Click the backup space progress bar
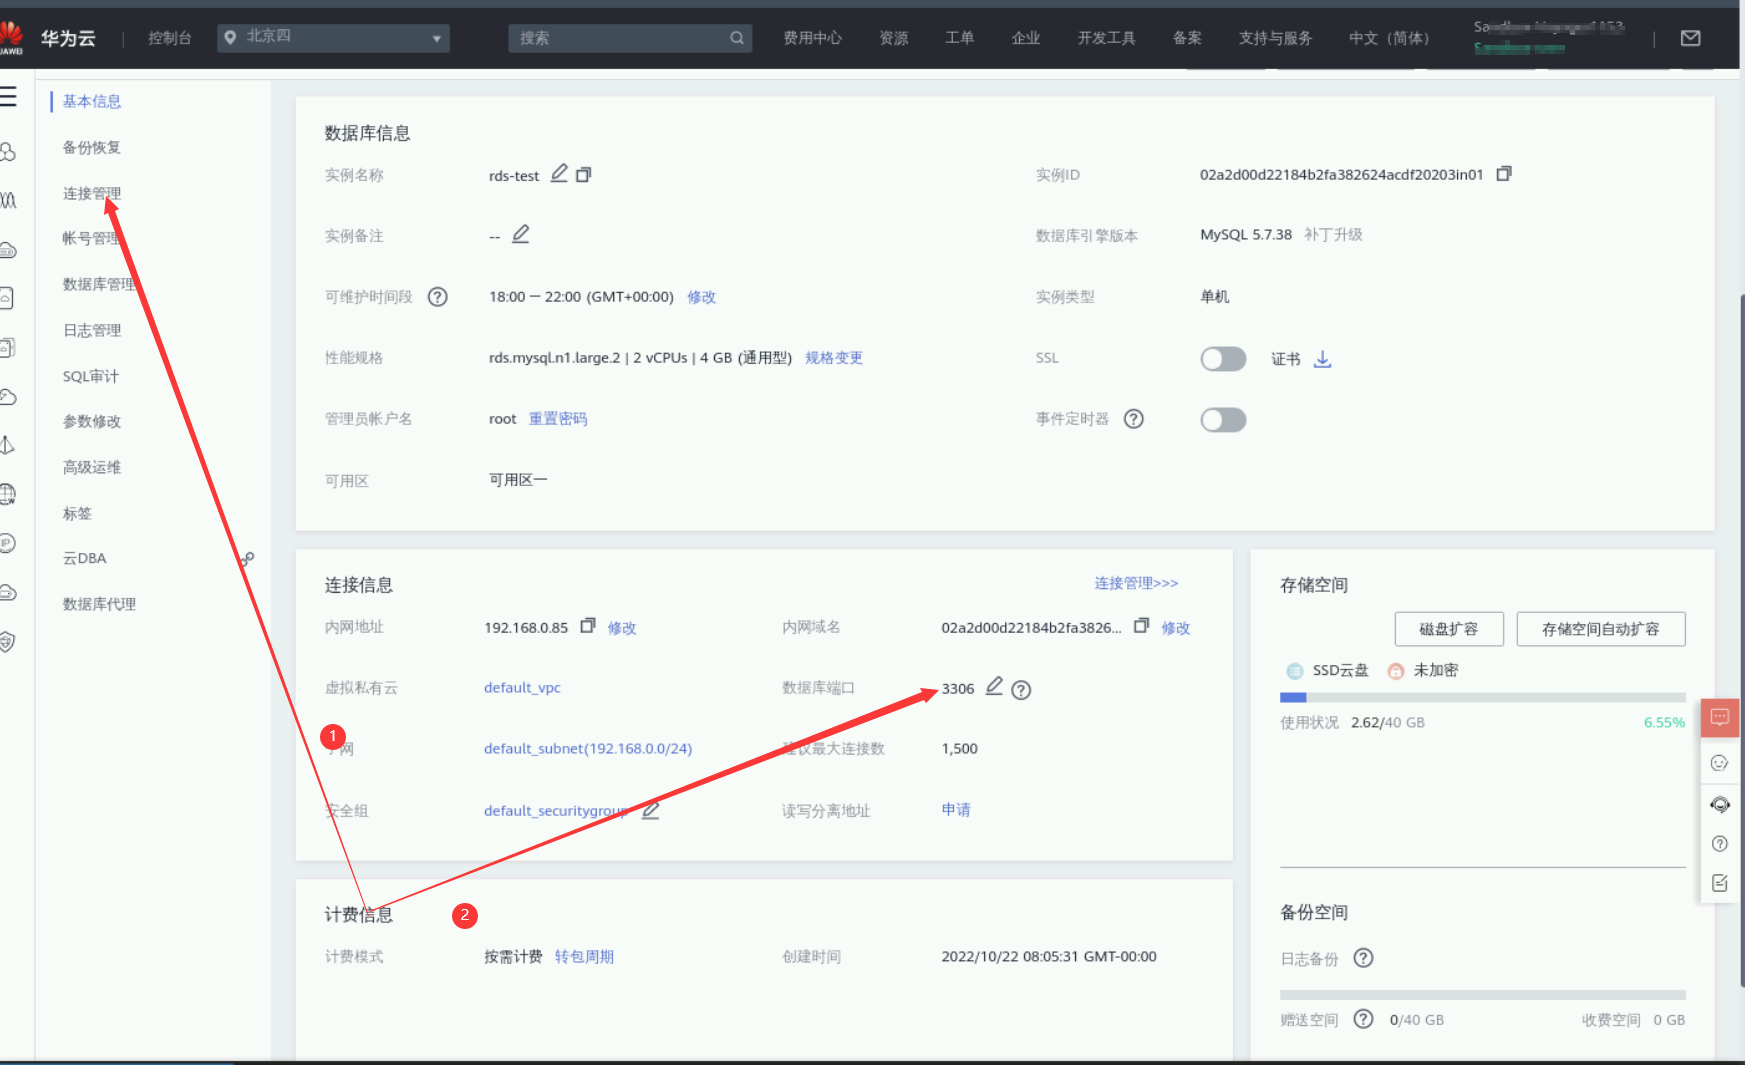The width and height of the screenshot is (1745, 1065). (x=1483, y=995)
